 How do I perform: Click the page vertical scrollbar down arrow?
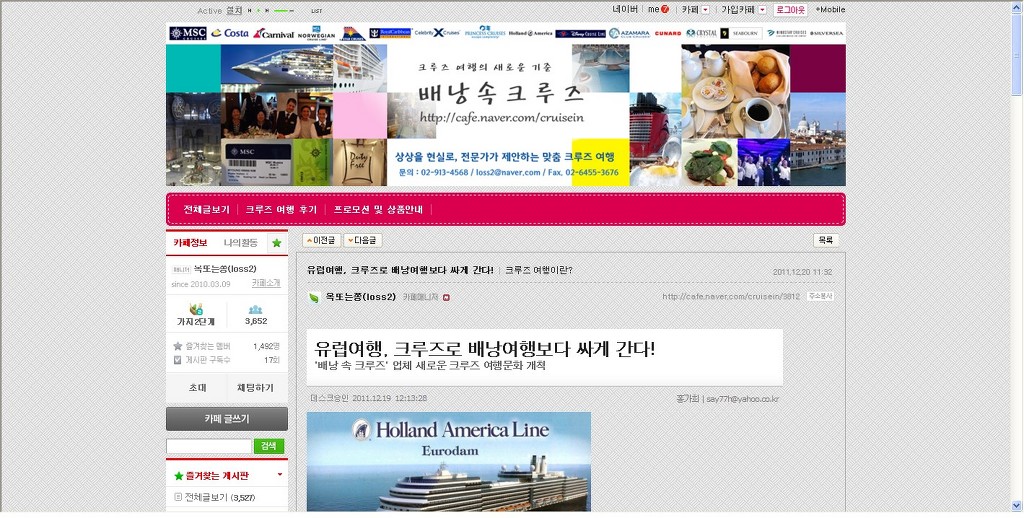click(1017, 505)
